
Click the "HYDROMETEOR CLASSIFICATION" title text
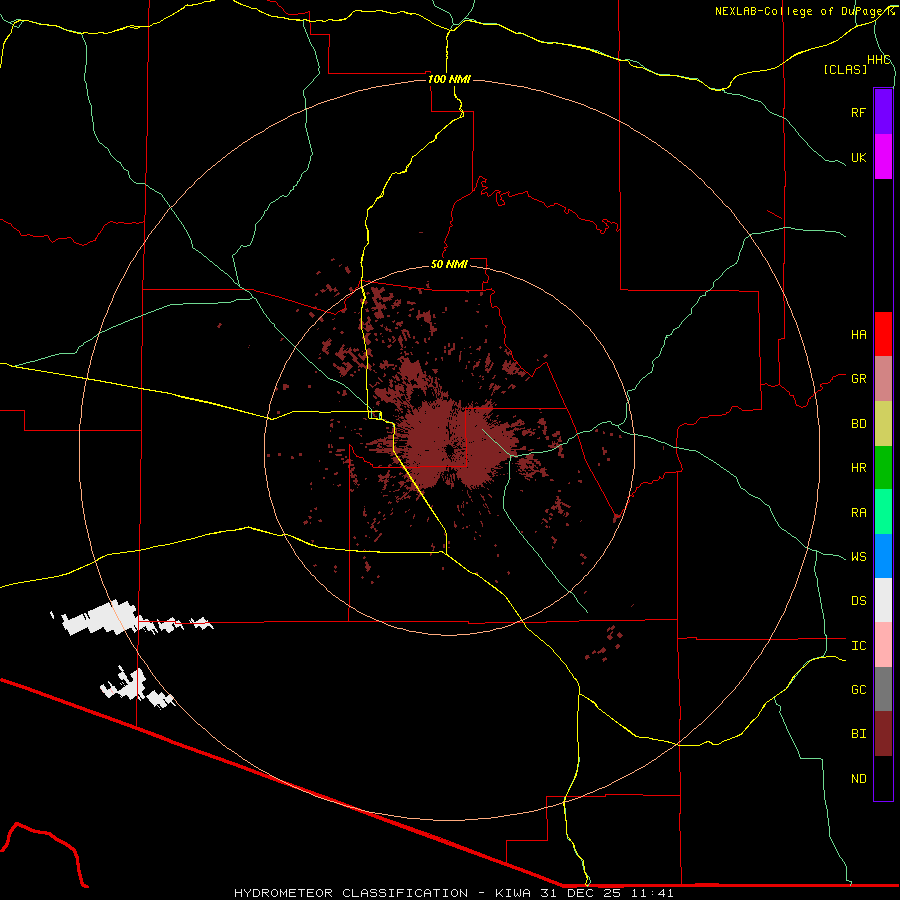click(x=351, y=893)
